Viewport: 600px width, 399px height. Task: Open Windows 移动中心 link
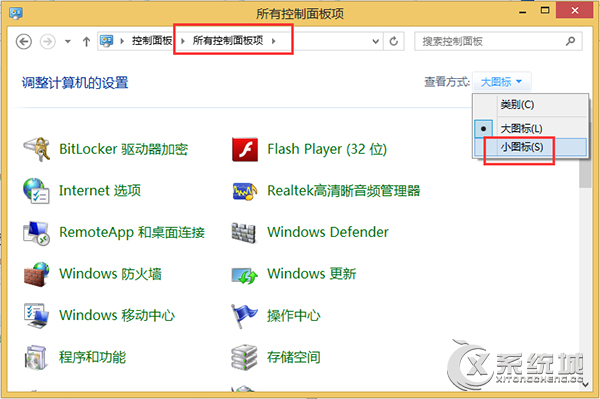[x=117, y=316]
